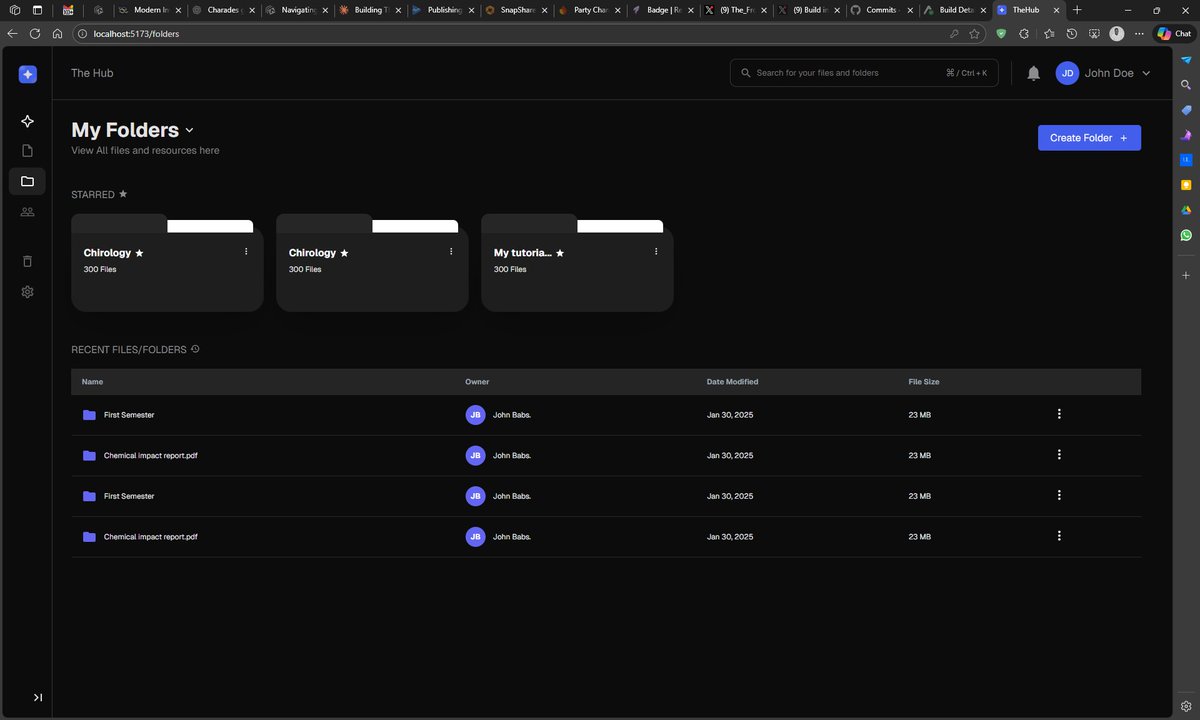This screenshot has height=720, width=1200.
Task: Open Google Drive in browser sidebar
Action: pyautogui.click(x=1186, y=210)
